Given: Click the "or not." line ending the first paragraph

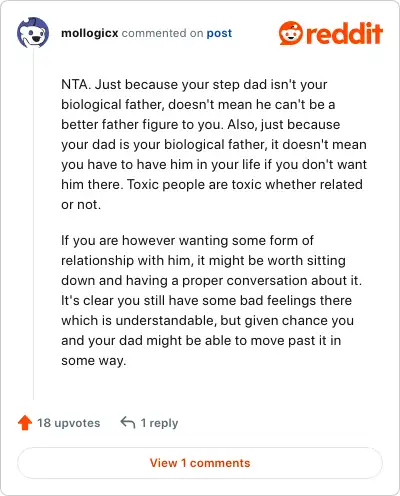Looking at the screenshot, I should pyautogui.click(x=81, y=205).
